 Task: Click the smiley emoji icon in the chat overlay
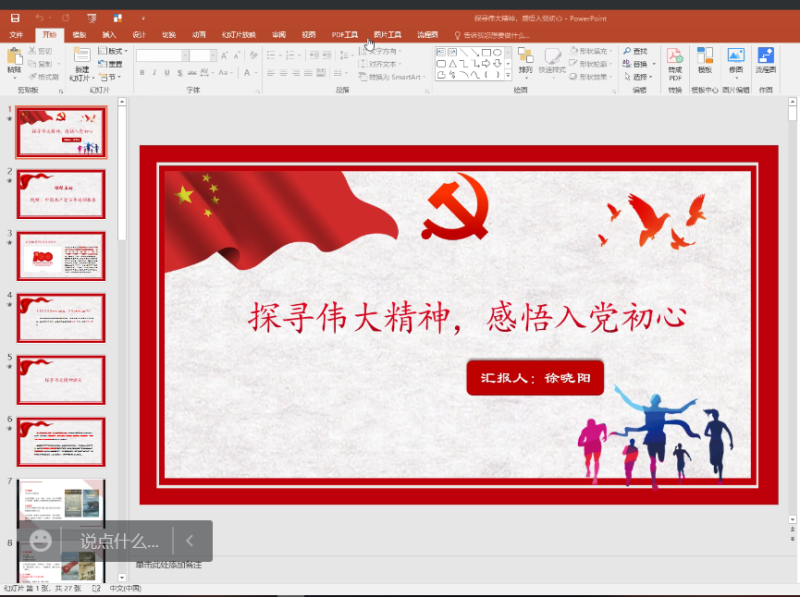tap(40, 540)
